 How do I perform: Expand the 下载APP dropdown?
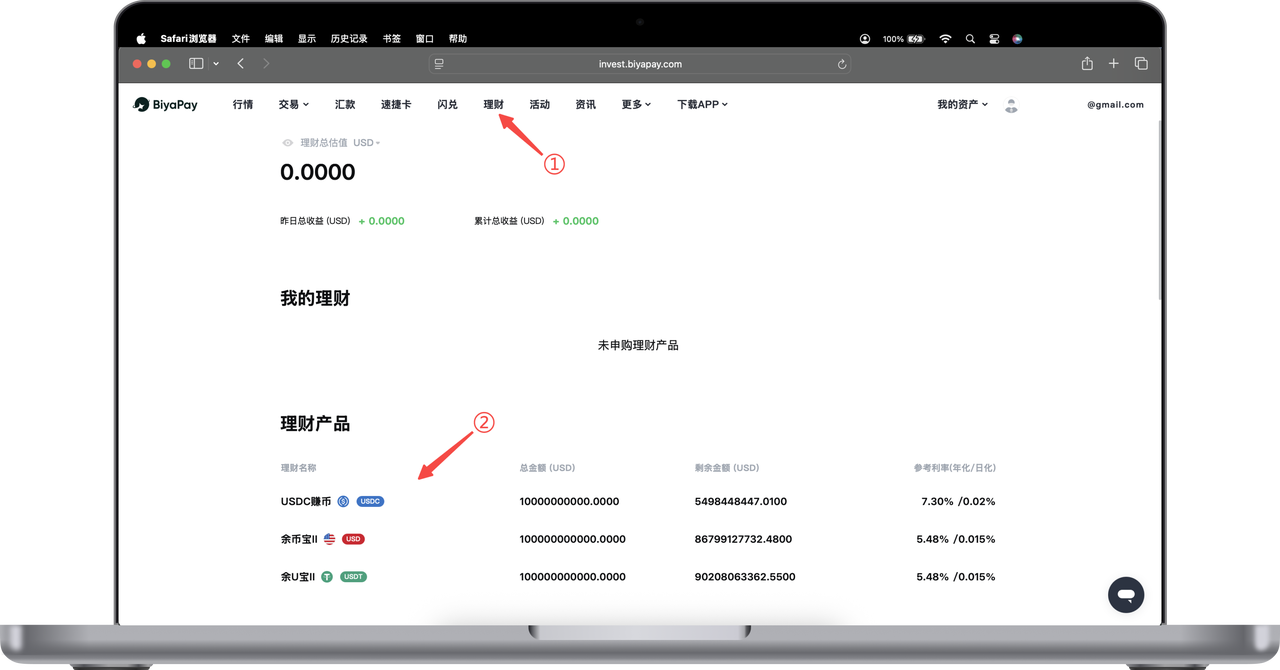click(702, 105)
